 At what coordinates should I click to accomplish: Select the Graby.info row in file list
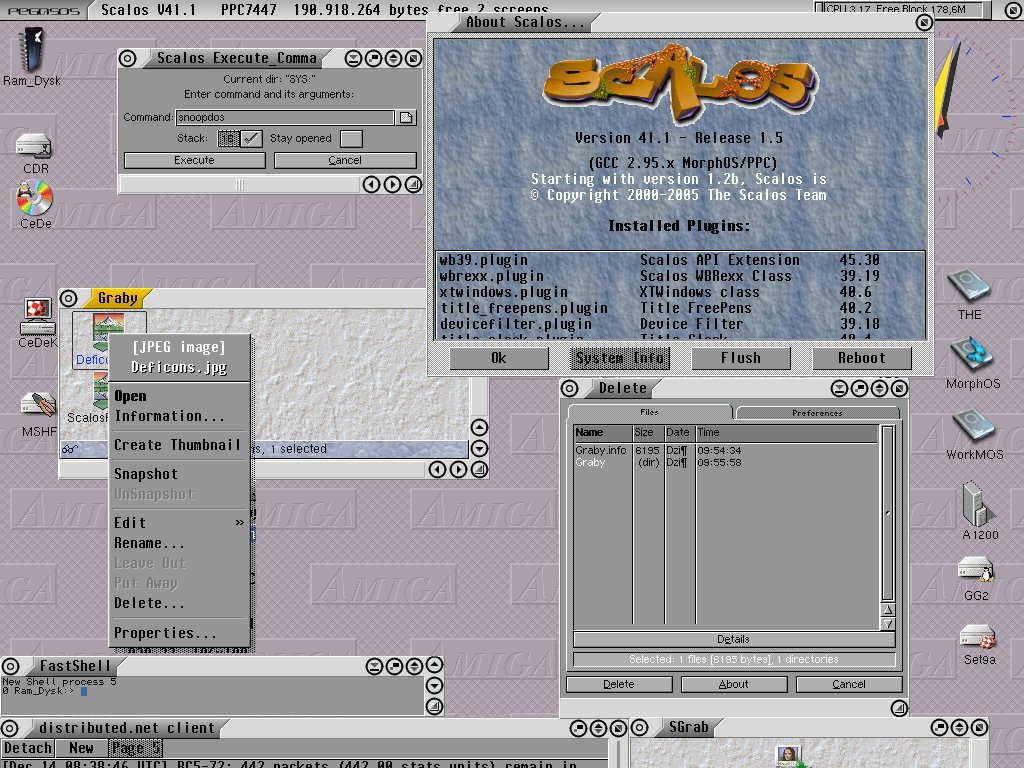click(x=725, y=450)
